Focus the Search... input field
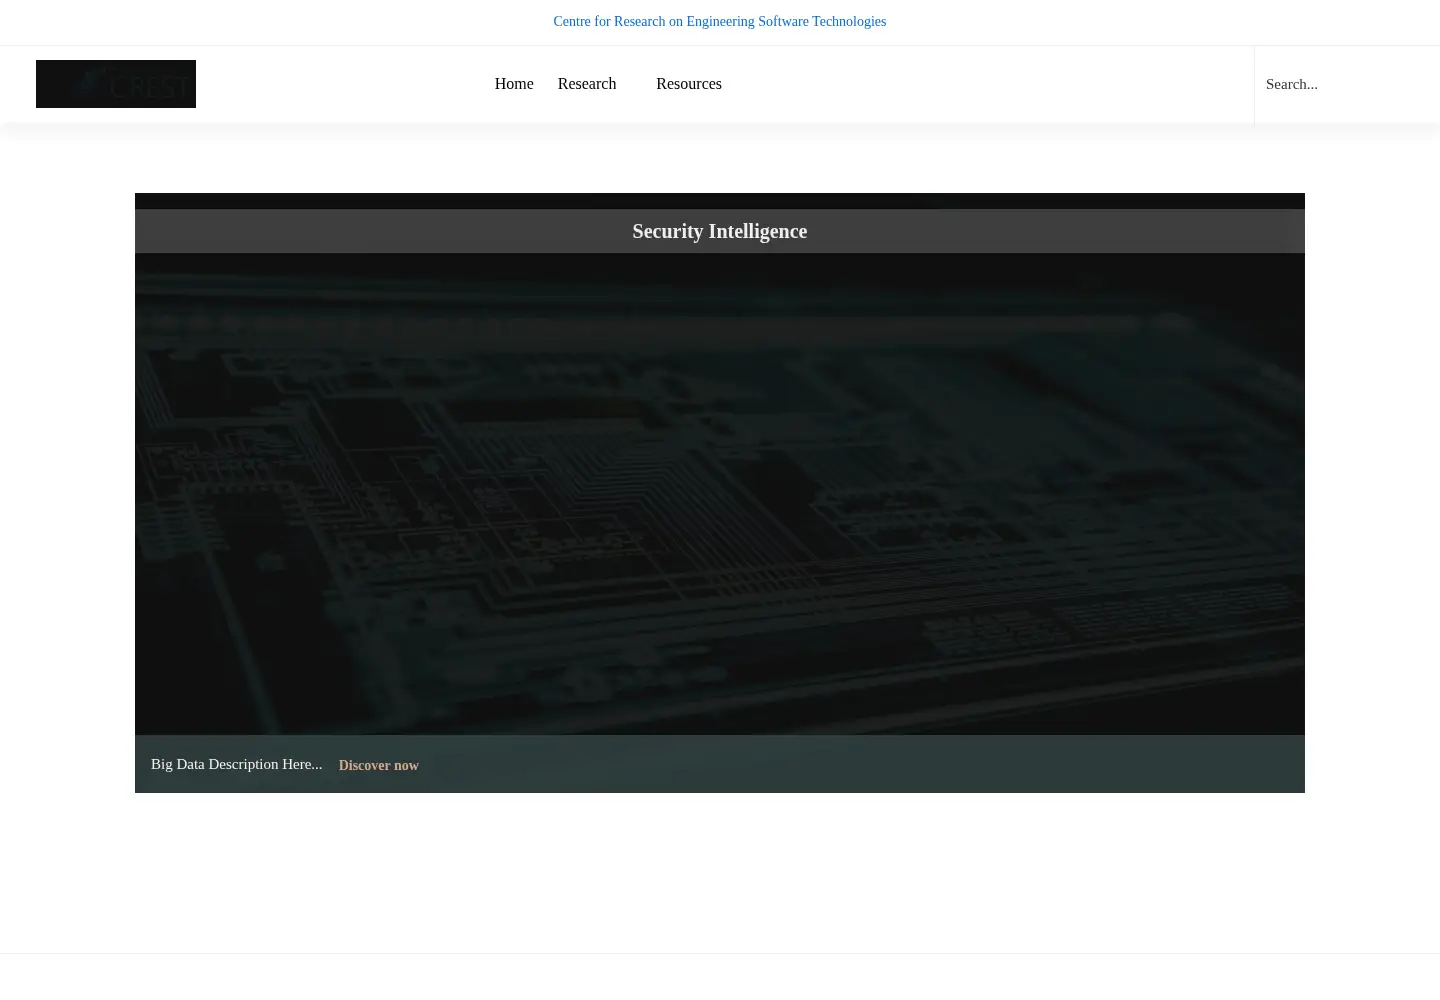The image size is (1440, 1000). 1346,84
